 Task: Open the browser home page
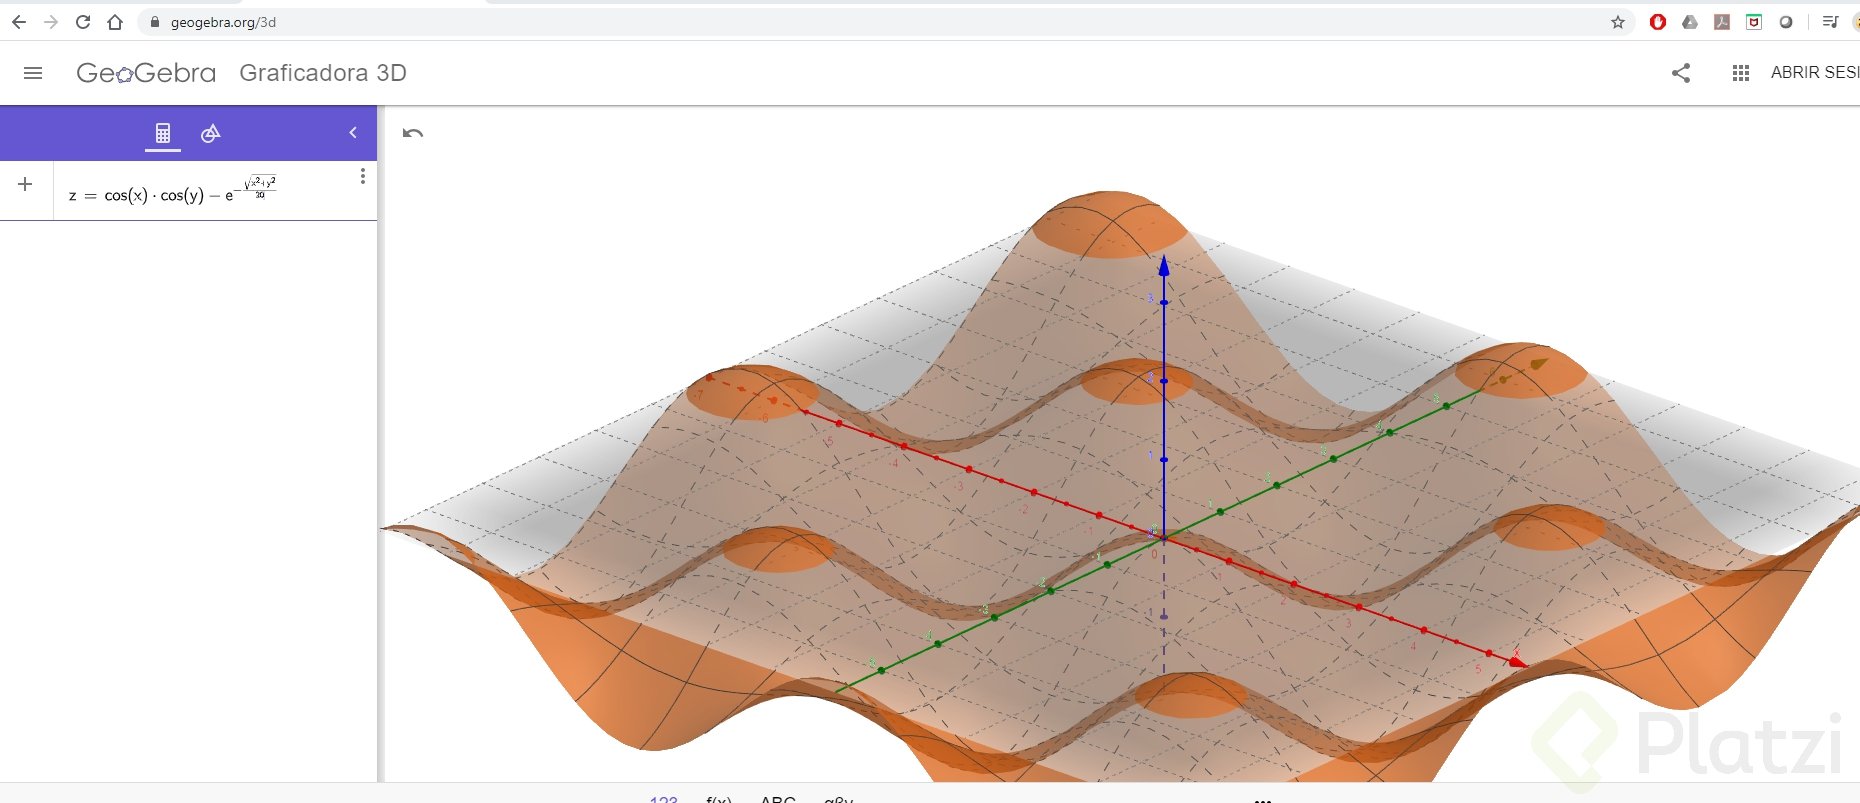[x=115, y=22]
